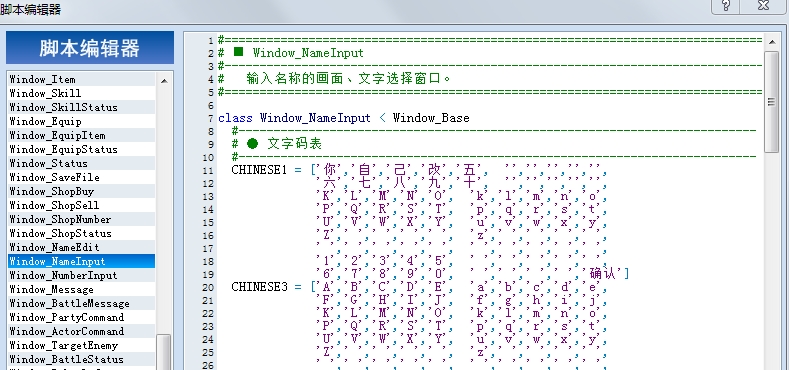Click the 文字码表 comment line
Image resolution: width=789 pixels, height=370 pixels.
(276, 144)
